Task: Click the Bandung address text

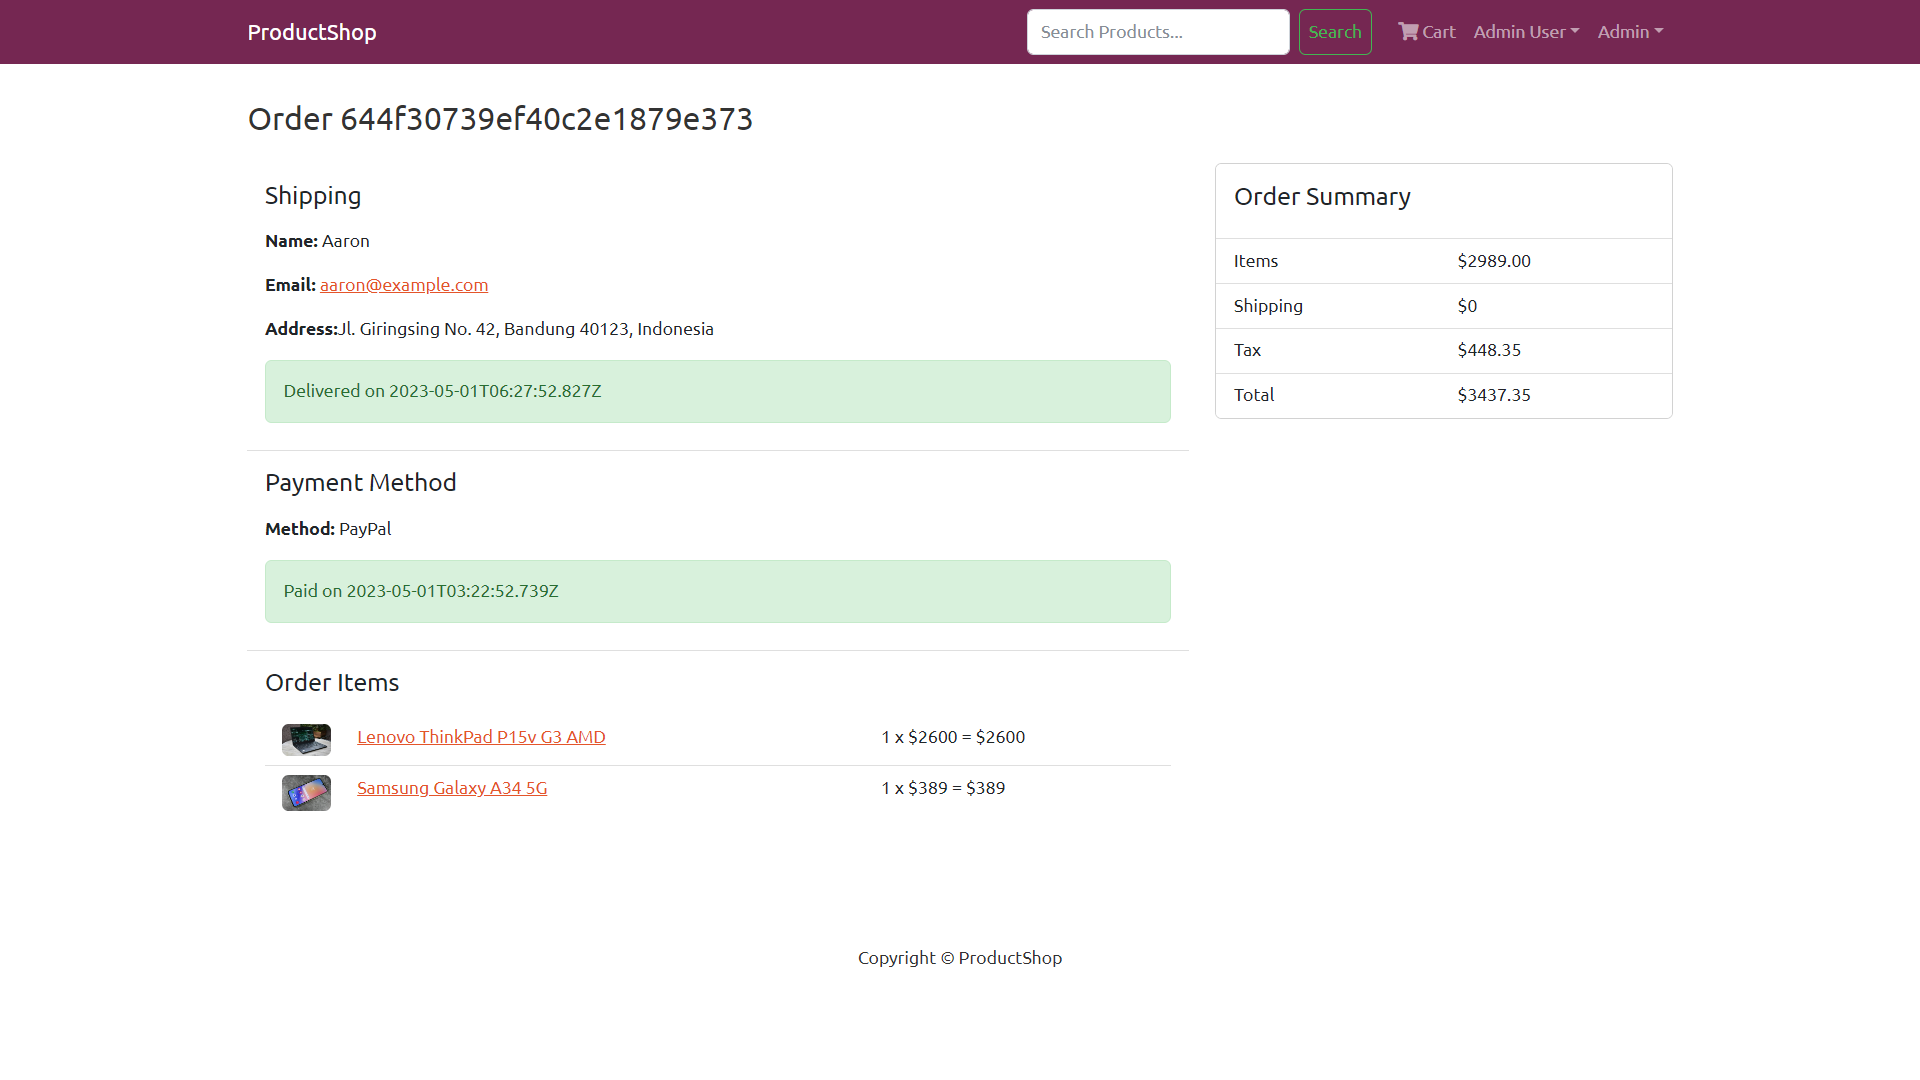Action: pyautogui.click(x=526, y=329)
